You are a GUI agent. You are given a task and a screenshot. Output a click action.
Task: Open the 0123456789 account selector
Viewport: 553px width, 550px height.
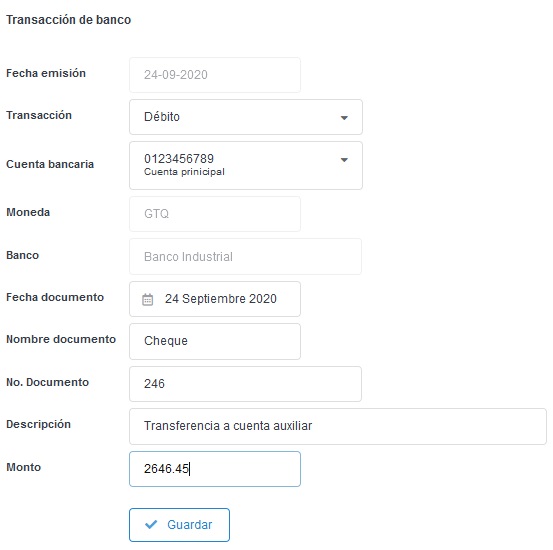246,165
